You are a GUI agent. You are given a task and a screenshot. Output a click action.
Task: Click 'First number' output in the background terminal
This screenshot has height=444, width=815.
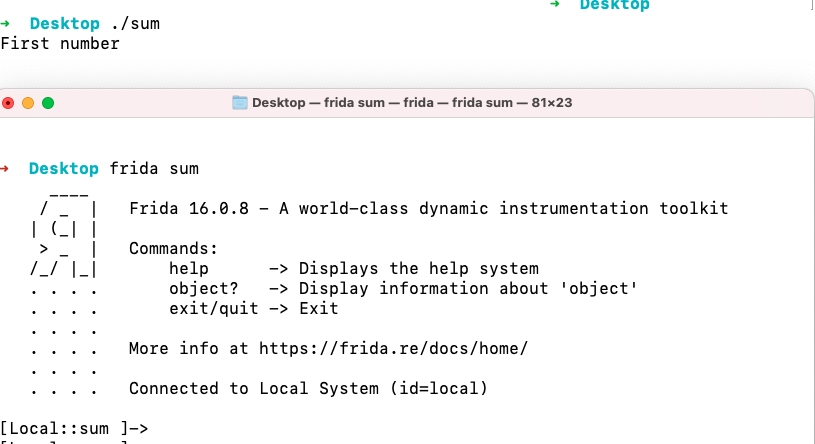(60, 44)
